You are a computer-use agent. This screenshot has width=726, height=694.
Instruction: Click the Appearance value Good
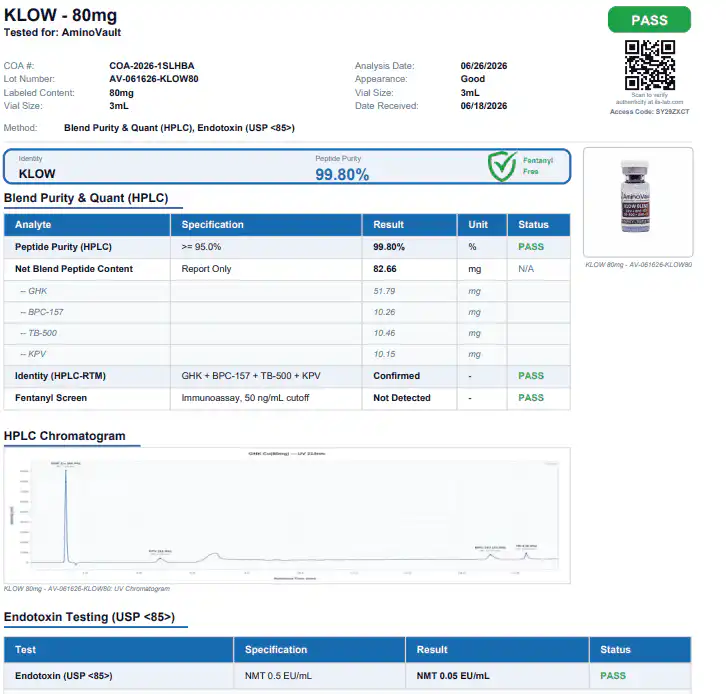pos(473,79)
